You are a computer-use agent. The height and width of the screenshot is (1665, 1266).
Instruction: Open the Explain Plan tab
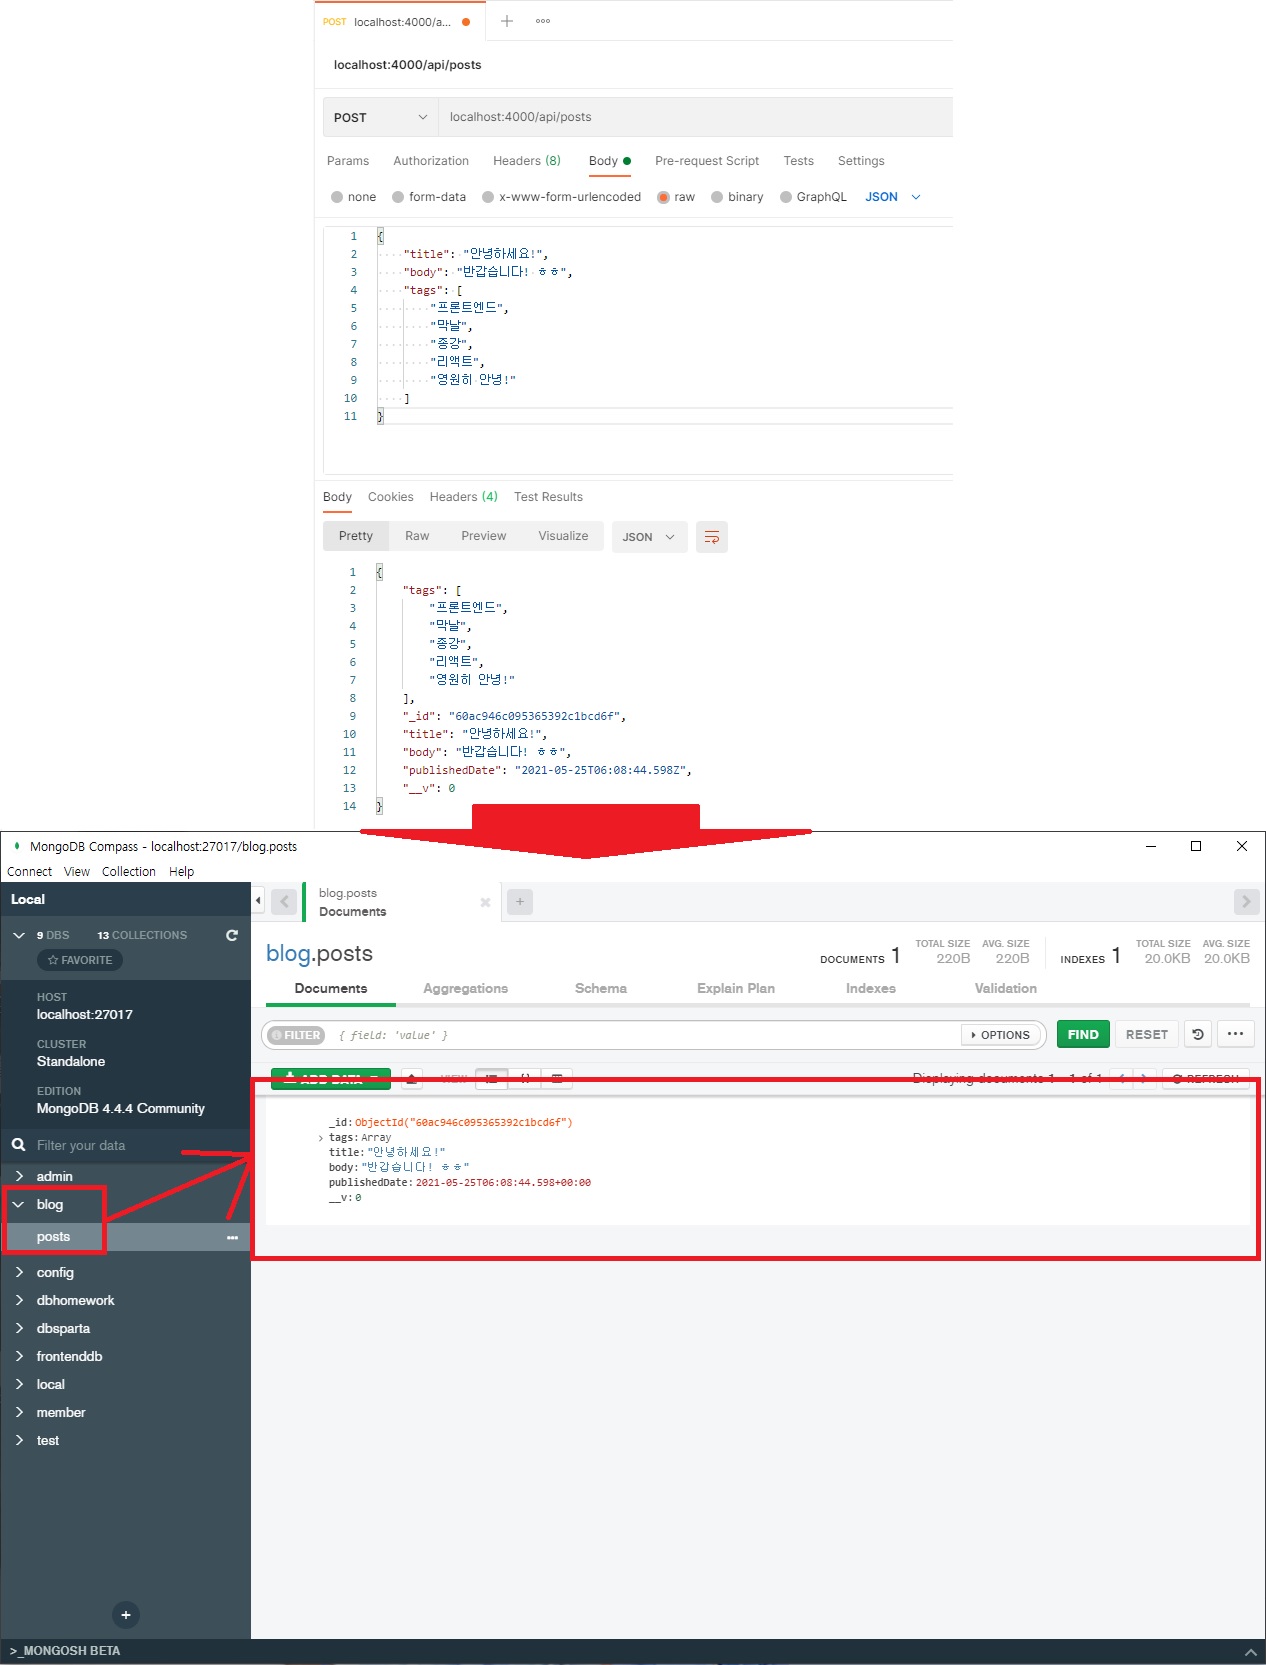click(736, 988)
